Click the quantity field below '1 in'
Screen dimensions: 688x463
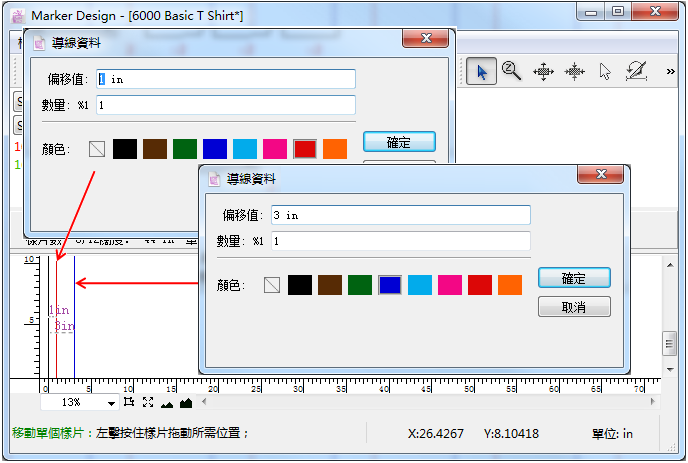coord(226,105)
